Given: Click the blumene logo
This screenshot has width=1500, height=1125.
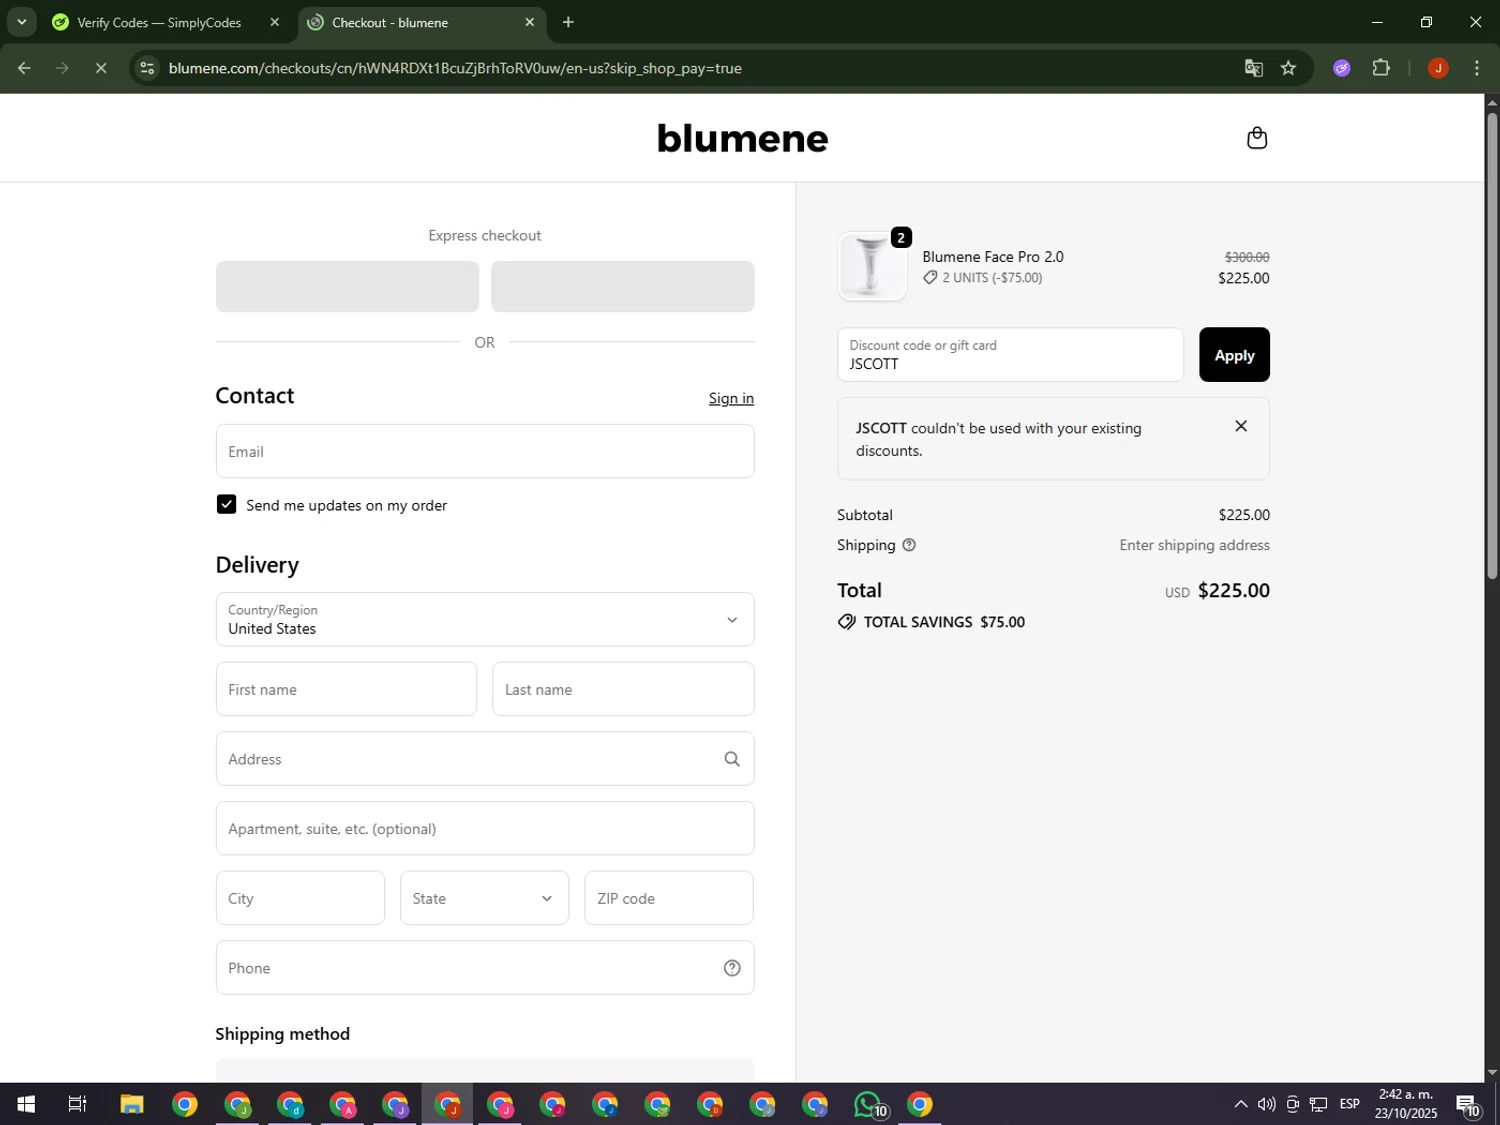Looking at the screenshot, I should pyautogui.click(x=742, y=138).
